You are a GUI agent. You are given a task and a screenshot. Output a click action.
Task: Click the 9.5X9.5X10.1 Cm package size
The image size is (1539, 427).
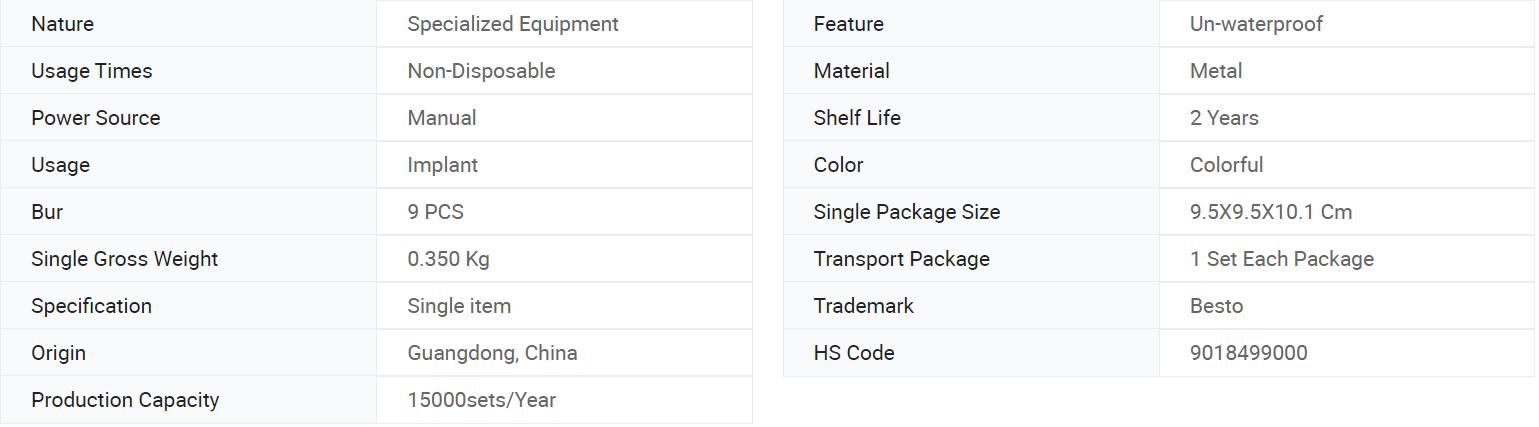coord(1271,212)
